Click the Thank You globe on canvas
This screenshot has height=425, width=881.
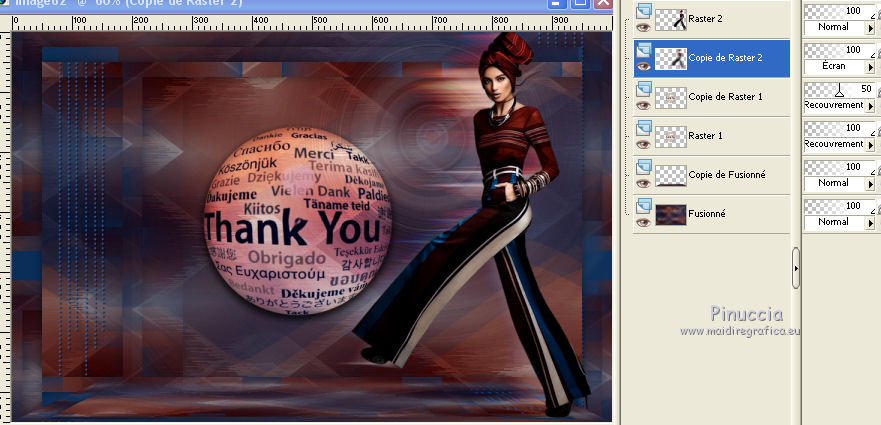[297, 221]
